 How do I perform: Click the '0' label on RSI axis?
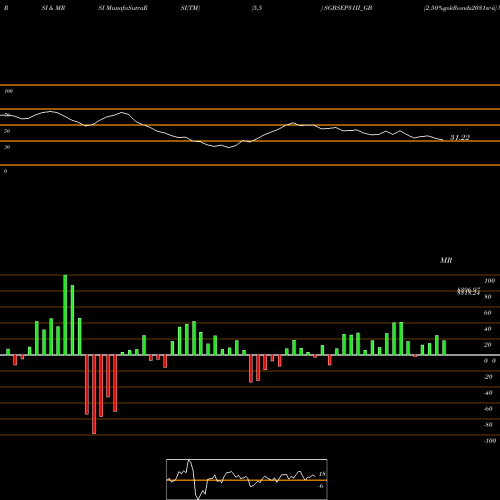(x=5, y=171)
